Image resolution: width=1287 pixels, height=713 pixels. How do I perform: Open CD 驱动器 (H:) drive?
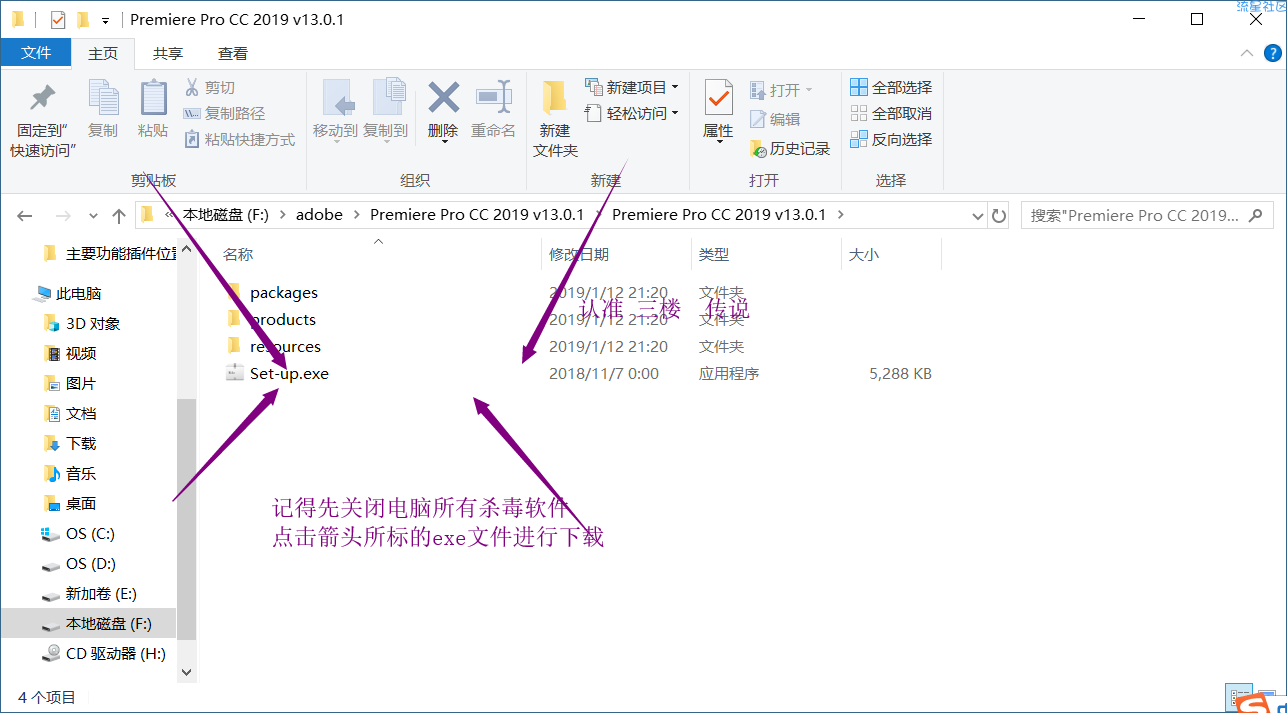click(104, 654)
